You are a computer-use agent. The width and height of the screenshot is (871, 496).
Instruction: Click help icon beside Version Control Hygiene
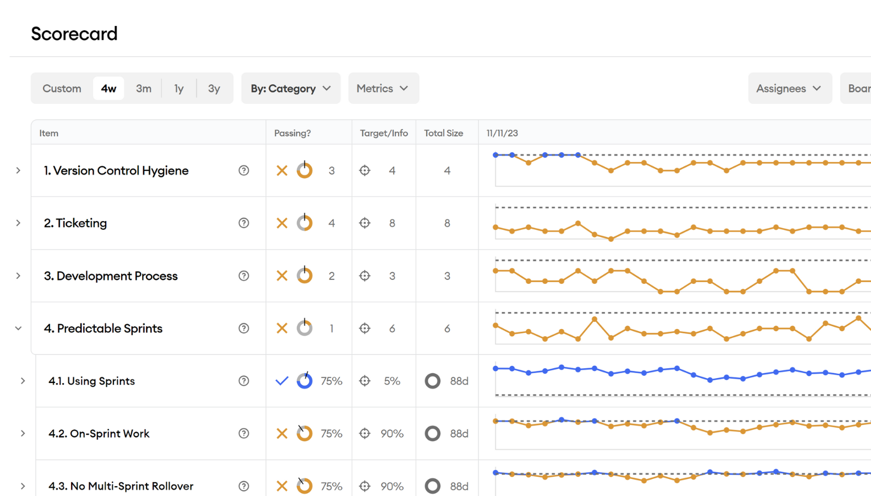tap(244, 171)
